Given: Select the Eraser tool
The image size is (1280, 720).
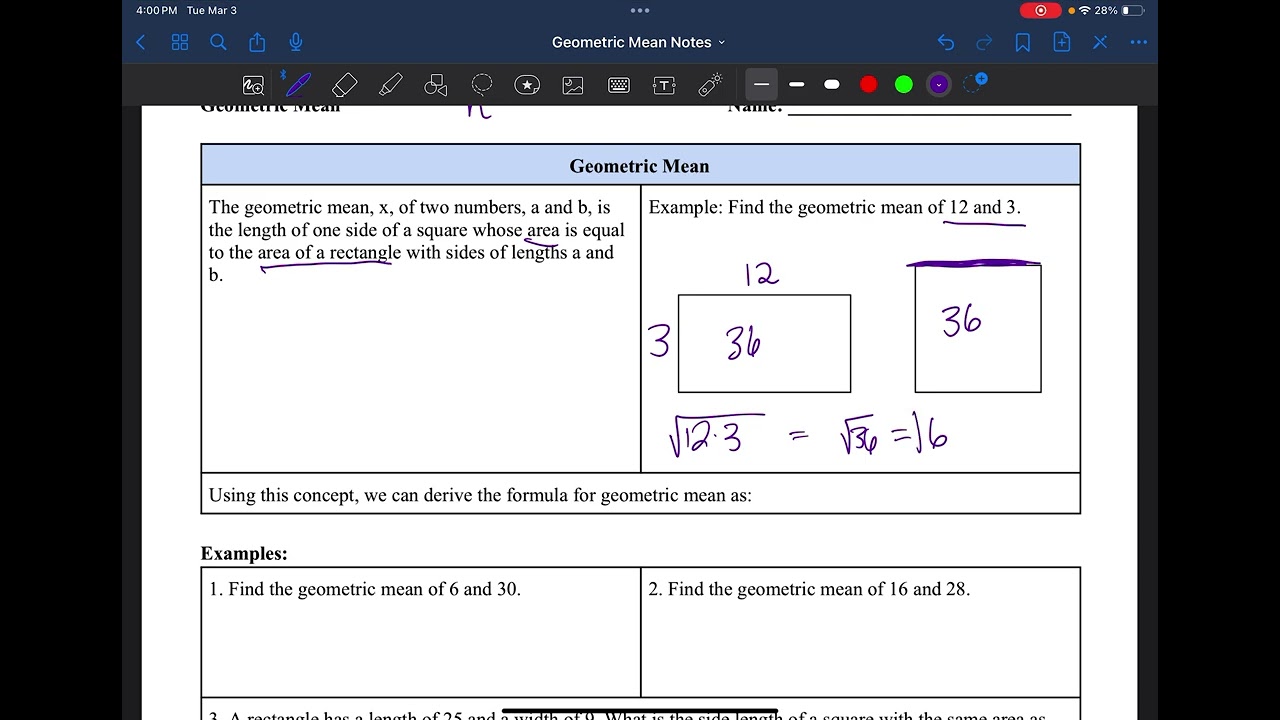Looking at the screenshot, I should 344,84.
